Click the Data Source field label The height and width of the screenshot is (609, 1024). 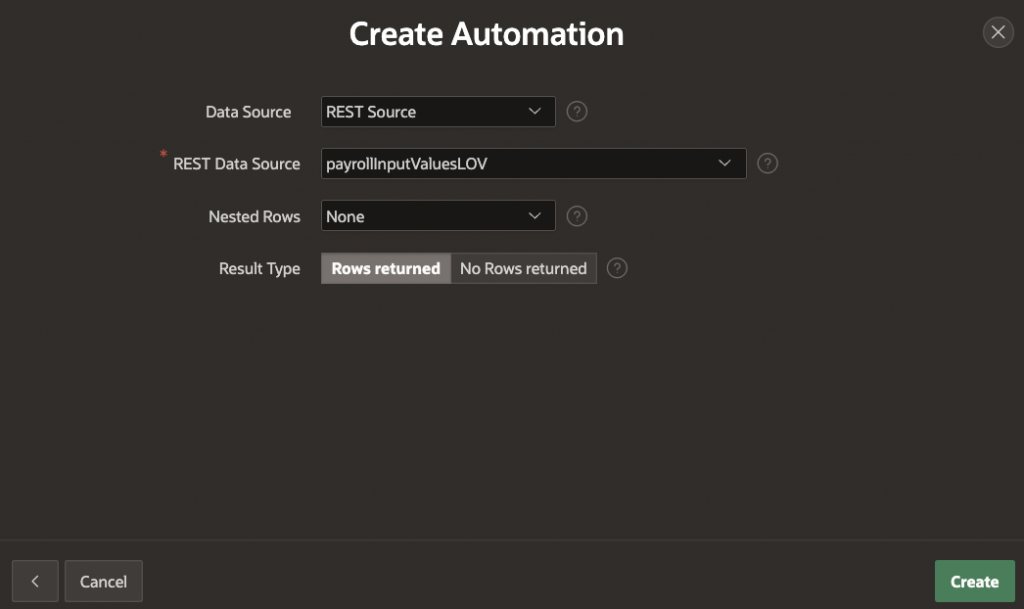pos(248,112)
